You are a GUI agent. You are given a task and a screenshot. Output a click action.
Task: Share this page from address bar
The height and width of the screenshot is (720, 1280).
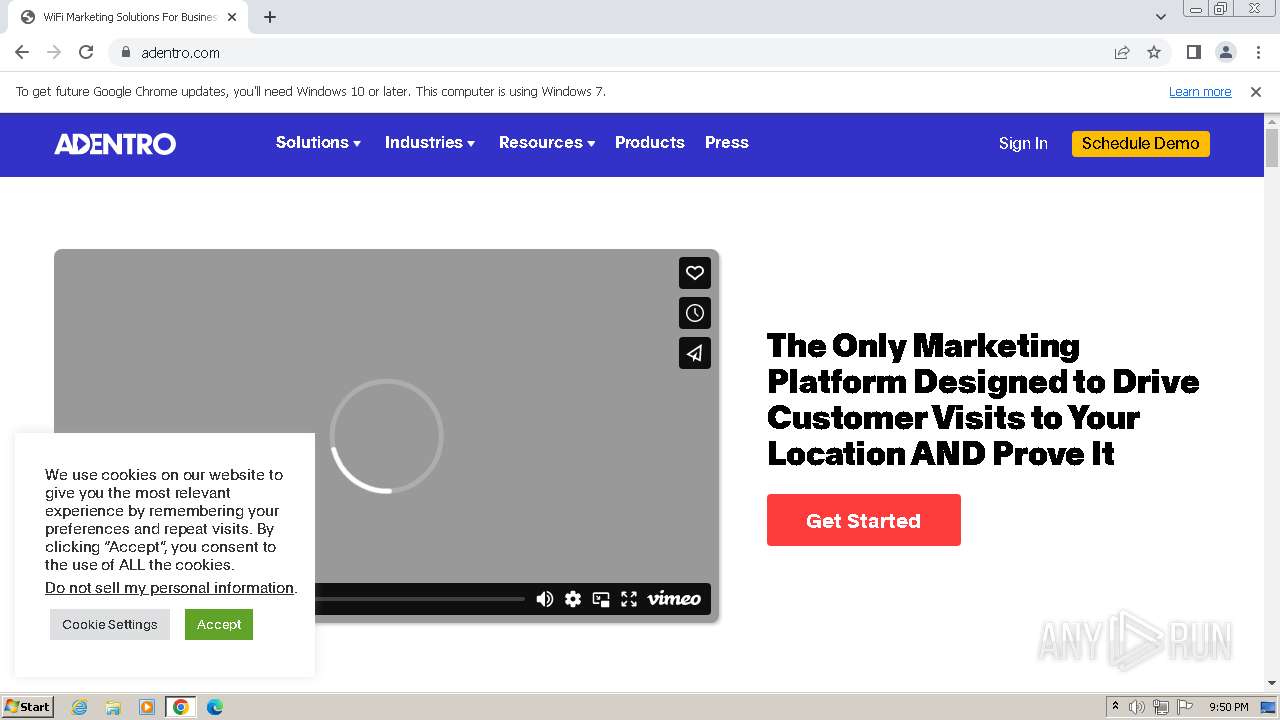point(1122,52)
